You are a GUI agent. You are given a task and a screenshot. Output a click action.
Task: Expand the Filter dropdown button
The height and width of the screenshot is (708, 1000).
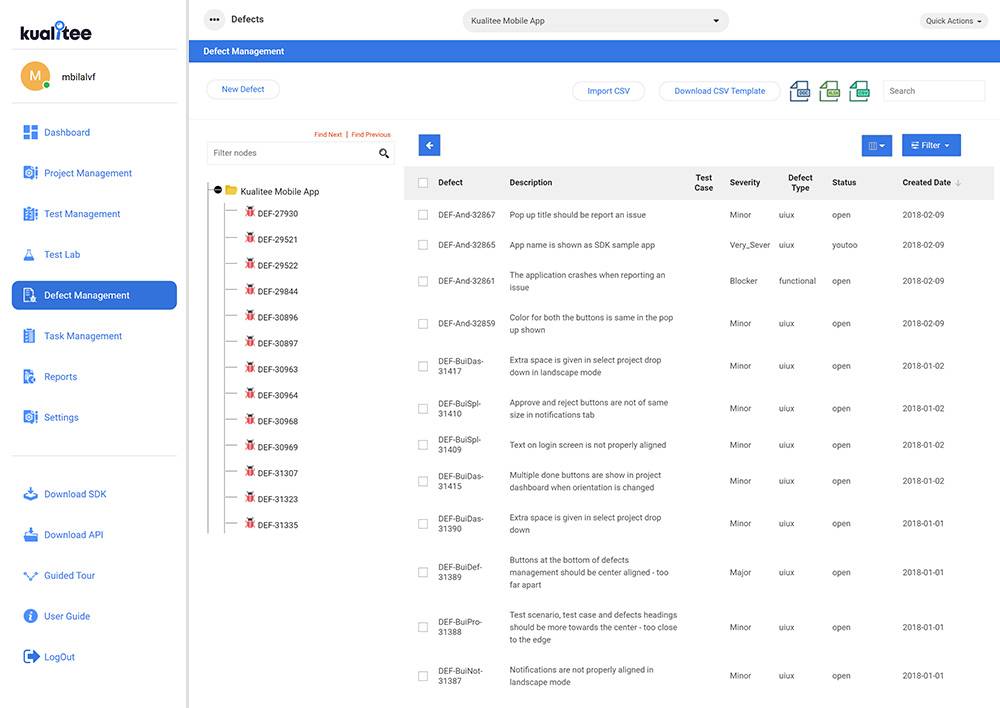[931, 145]
